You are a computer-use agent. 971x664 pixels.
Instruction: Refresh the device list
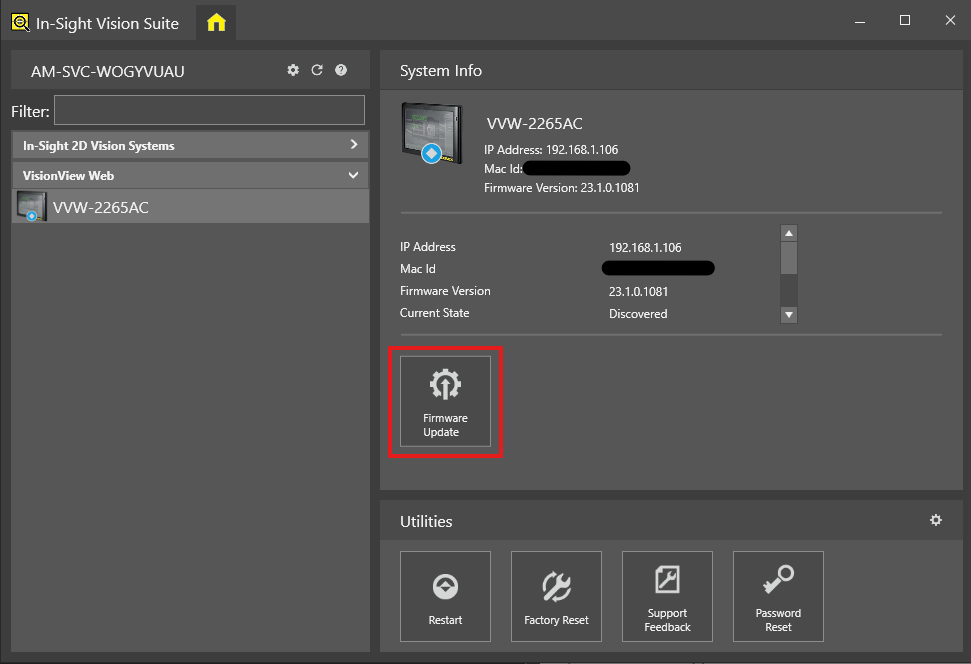pyautogui.click(x=317, y=70)
